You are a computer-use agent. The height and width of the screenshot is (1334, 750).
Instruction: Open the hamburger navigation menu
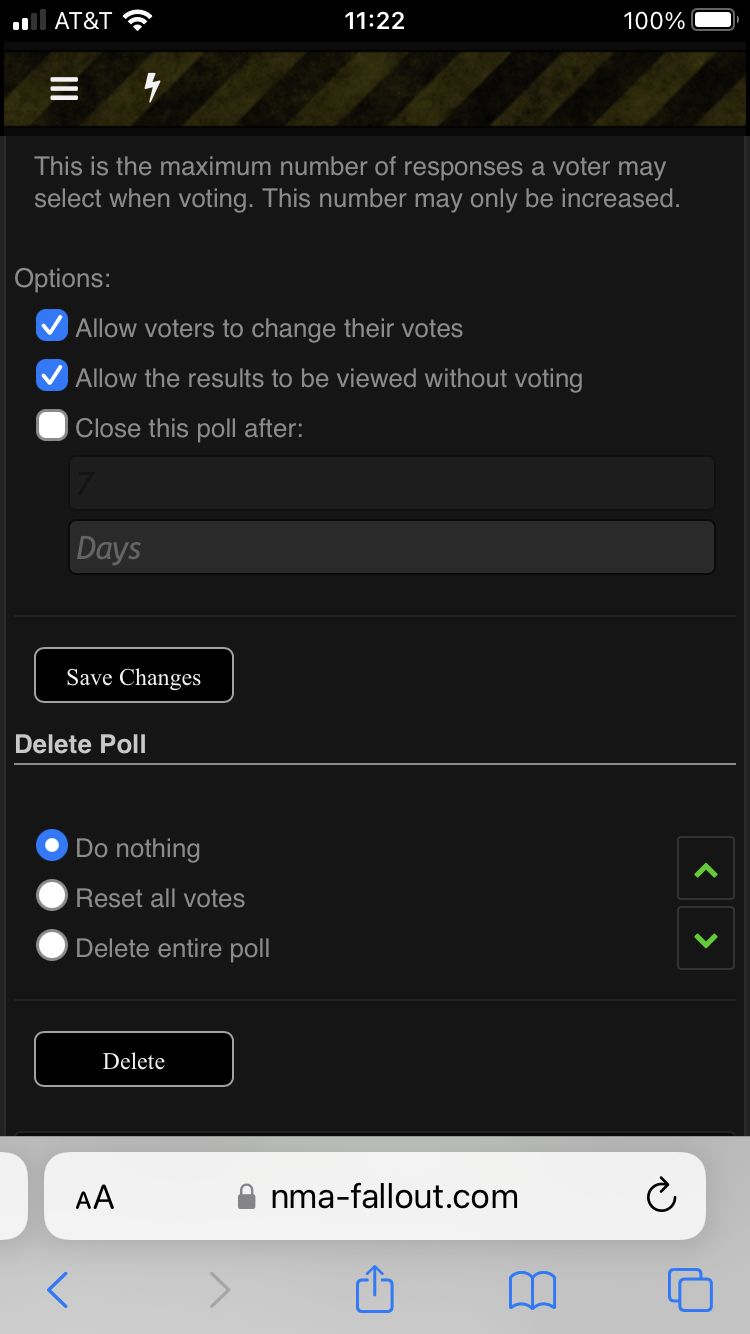point(64,89)
